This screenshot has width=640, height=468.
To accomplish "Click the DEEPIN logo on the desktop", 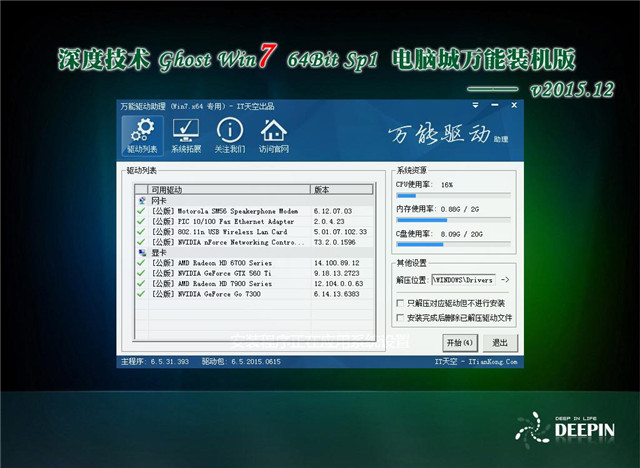I will [x=565, y=429].
